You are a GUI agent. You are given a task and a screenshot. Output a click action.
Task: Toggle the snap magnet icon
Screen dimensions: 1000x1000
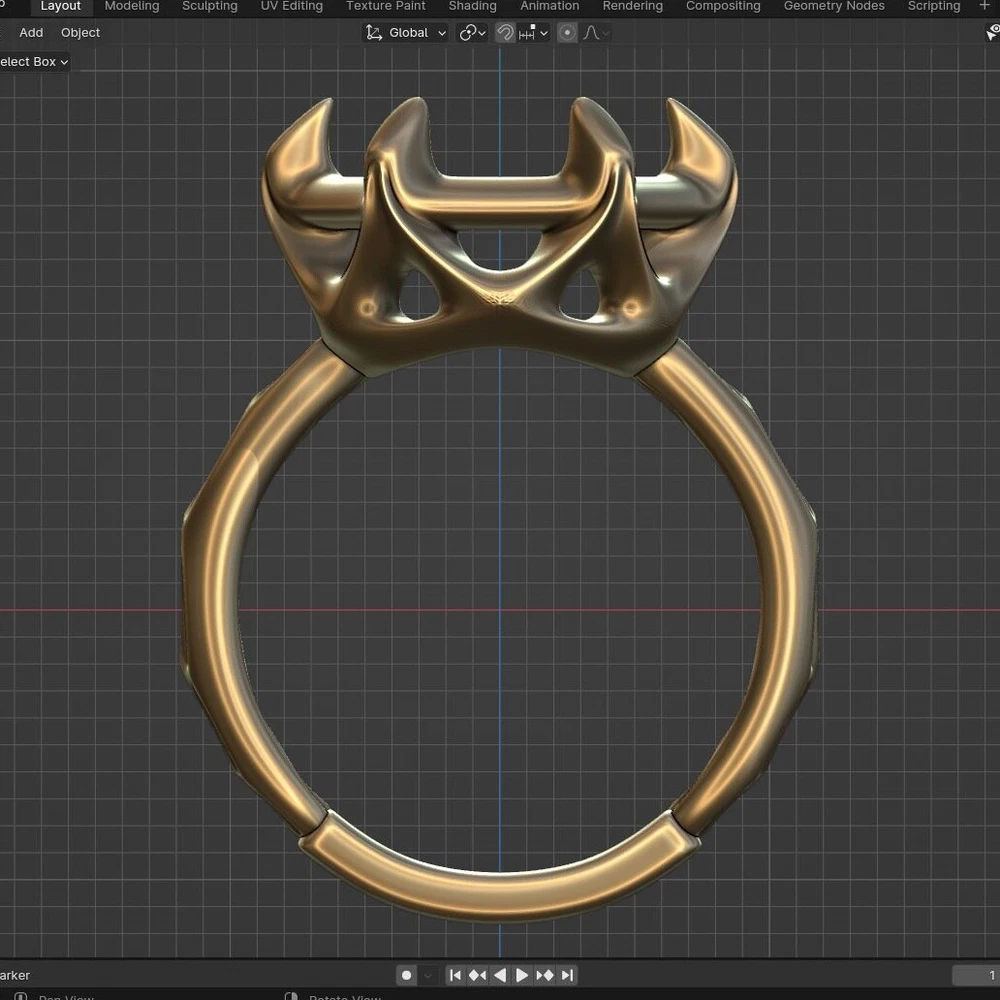pos(505,33)
